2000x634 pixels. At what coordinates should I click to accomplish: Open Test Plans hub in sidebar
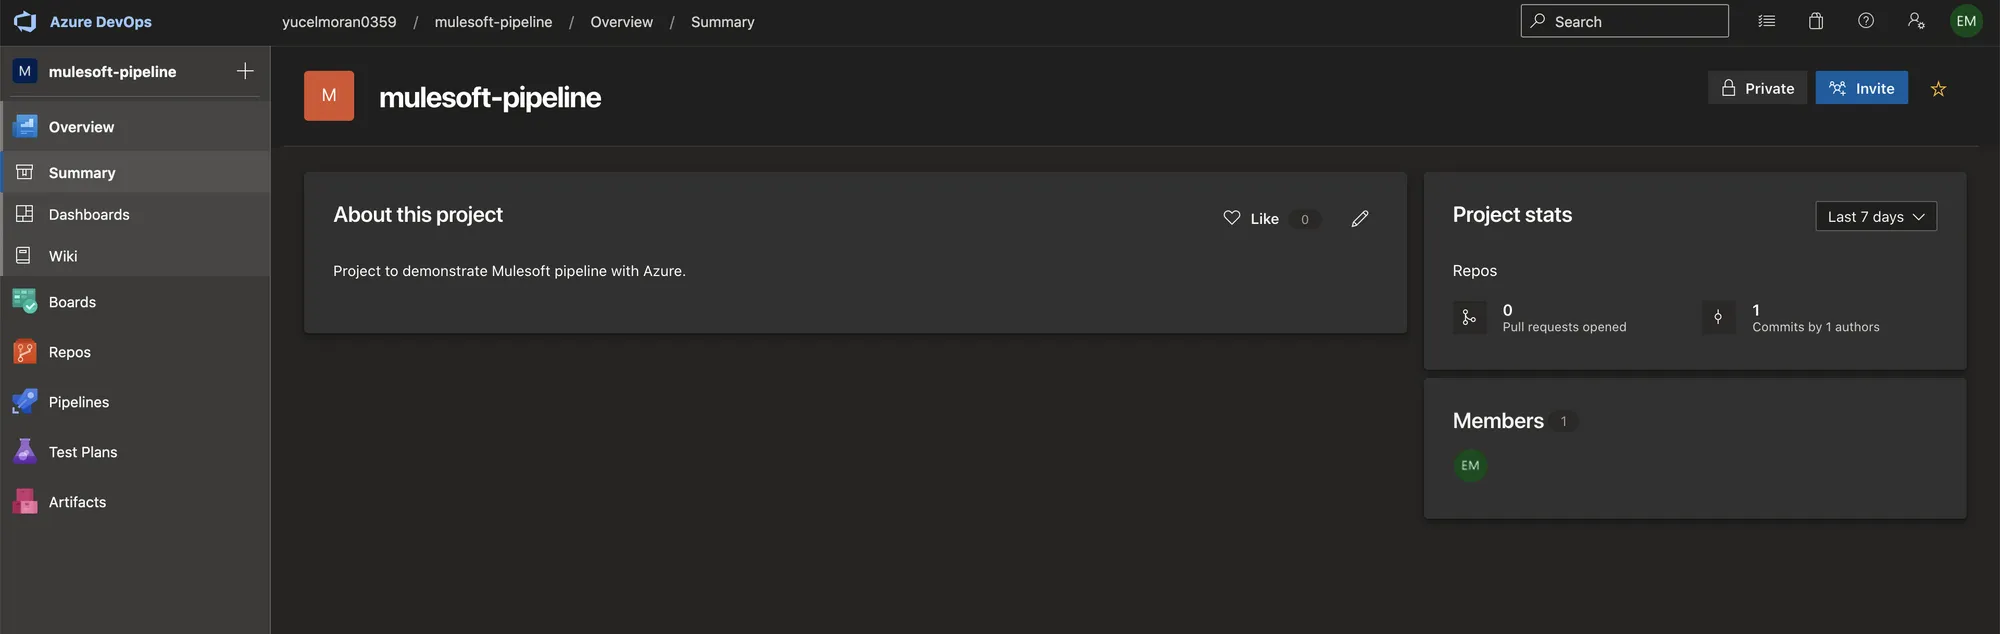point(135,452)
